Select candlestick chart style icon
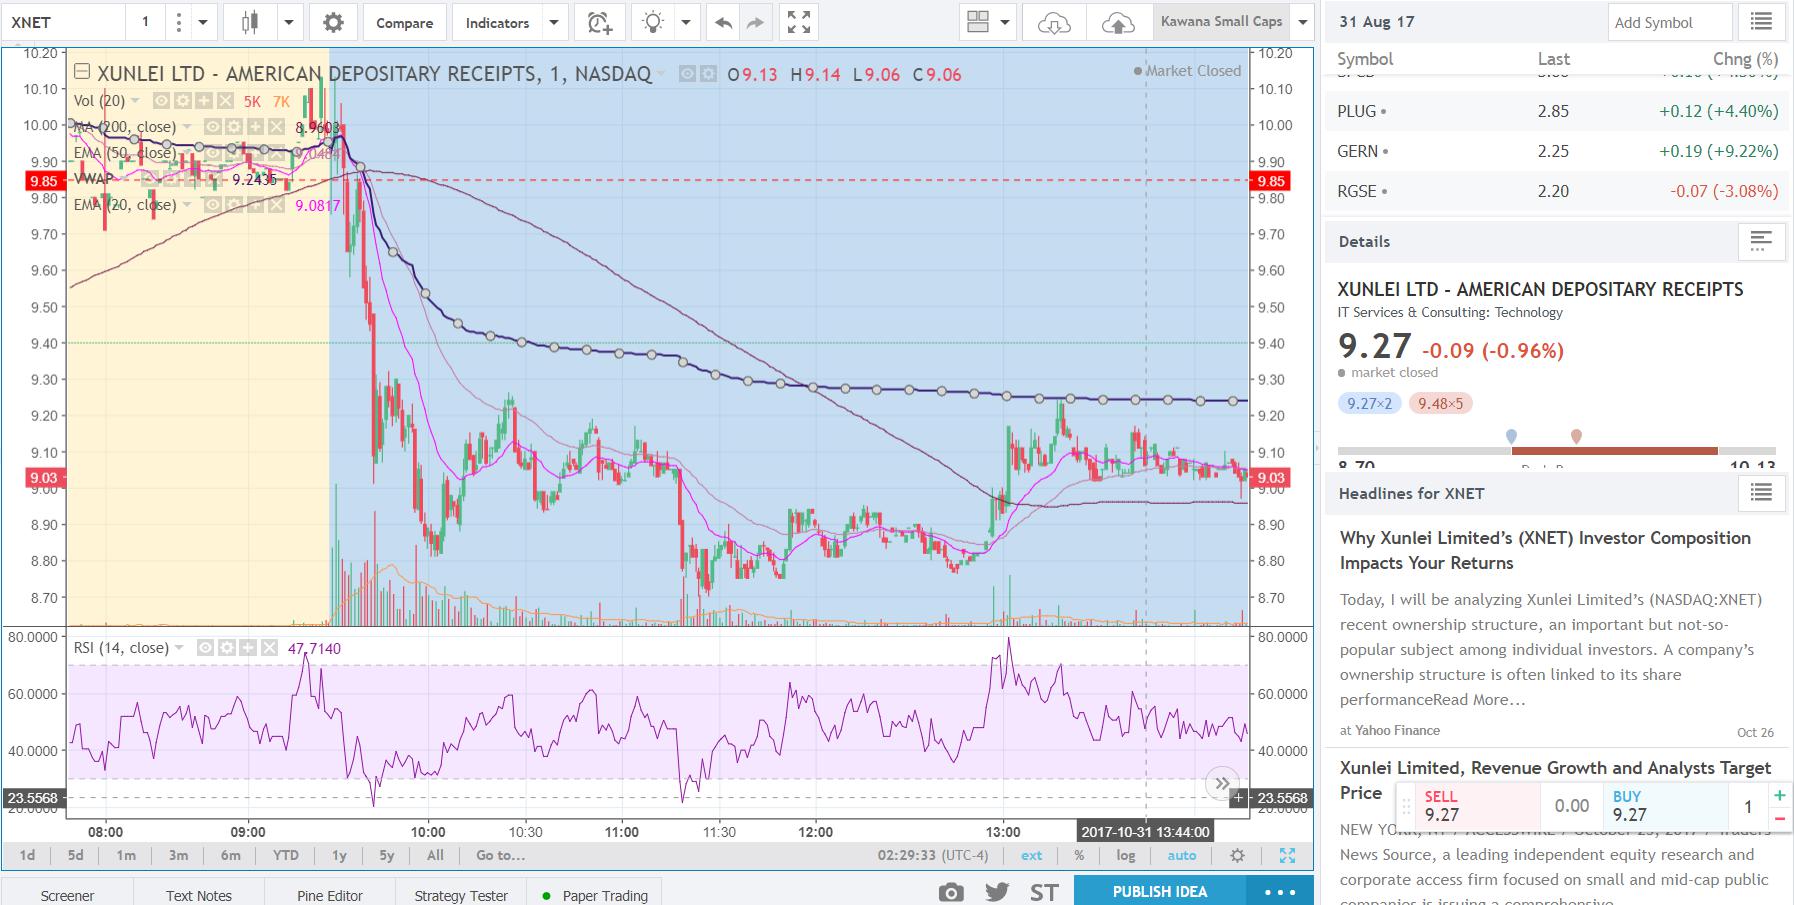This screenshot has height=905, width=1794. tap(249, 22)
